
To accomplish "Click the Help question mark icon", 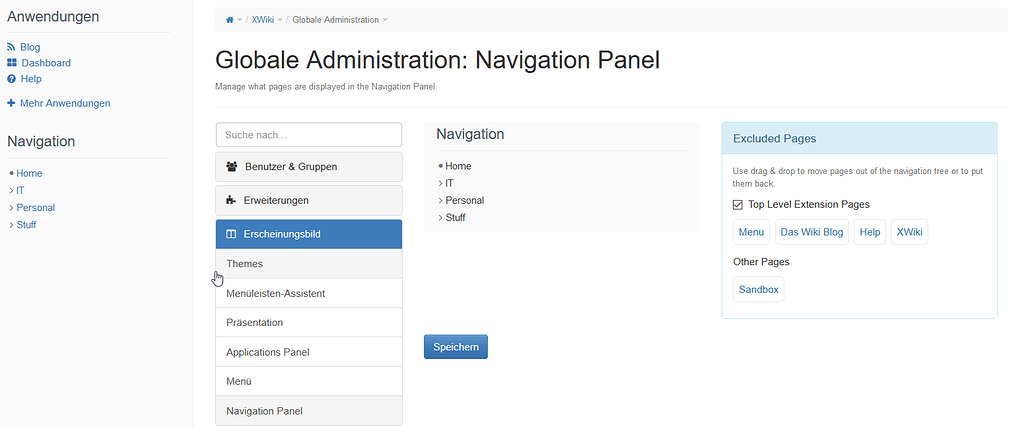I will pyautogui.click(x=11, y=78).
